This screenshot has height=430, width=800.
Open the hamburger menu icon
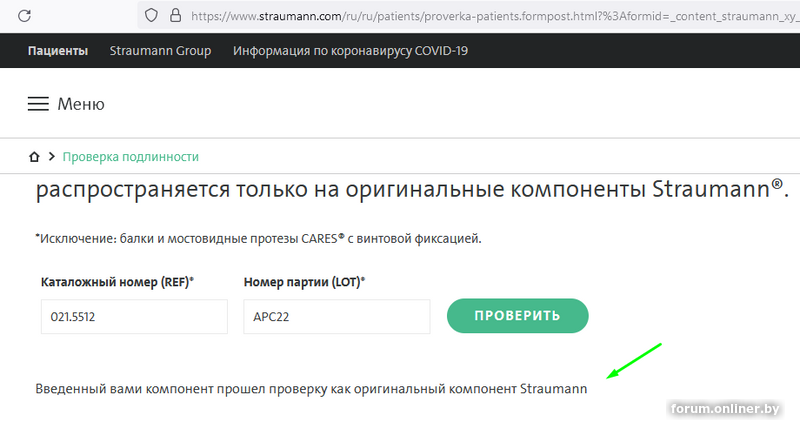pos(38,104)
